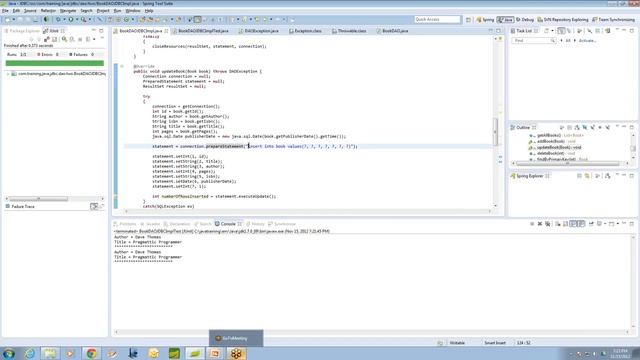Open Google Chrome from the taskbar
This screenshot has width=640, height=360.
pyautogui.click(x=91, y=353)
